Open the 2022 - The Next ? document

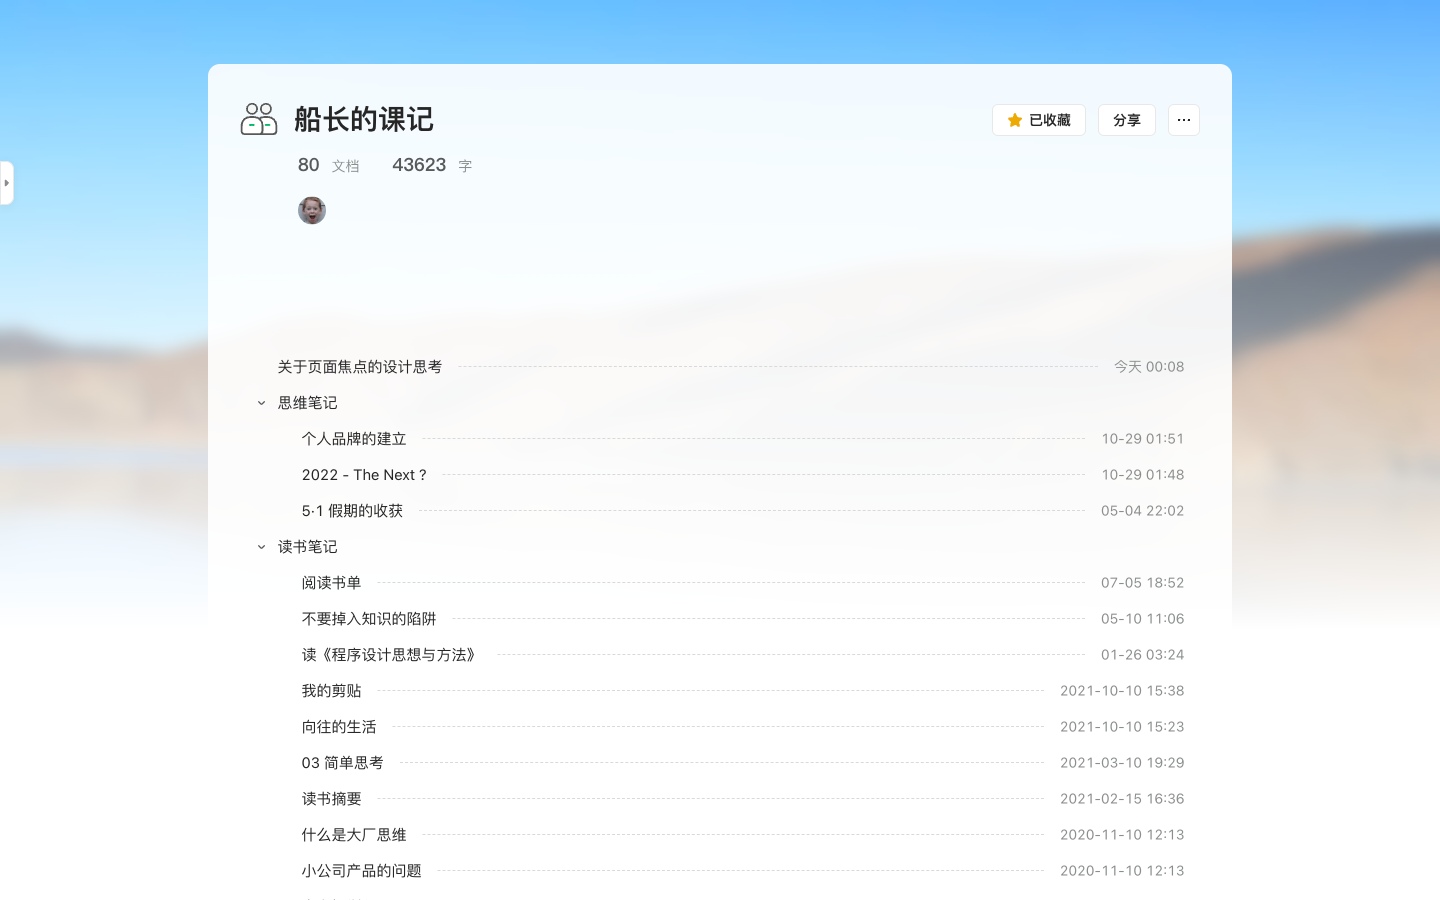coord(364,474)
